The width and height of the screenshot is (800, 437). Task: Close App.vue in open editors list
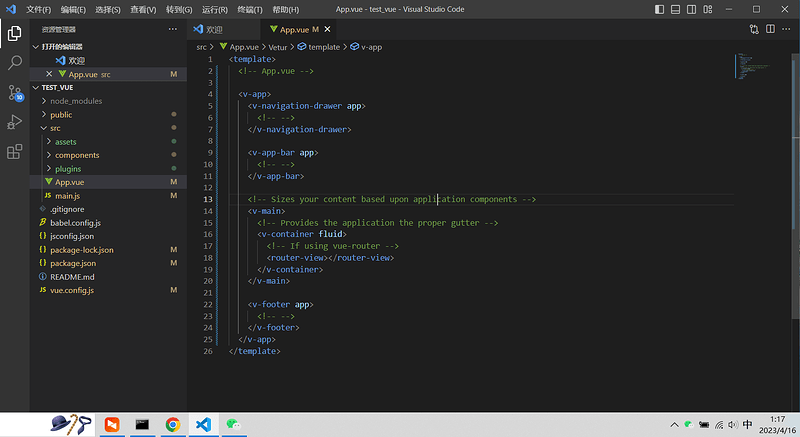49,74
